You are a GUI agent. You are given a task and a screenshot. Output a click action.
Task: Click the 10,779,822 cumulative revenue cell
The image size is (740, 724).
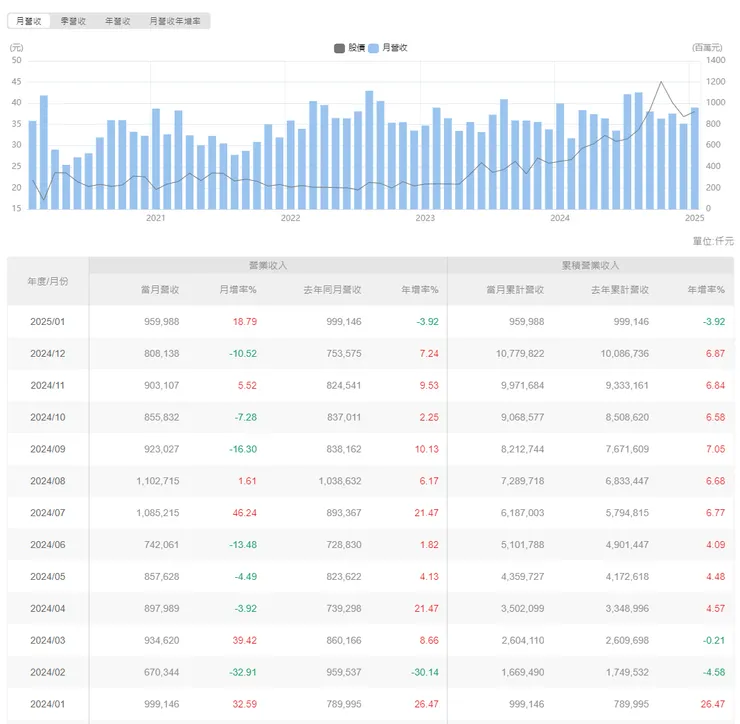coord(520,354)
